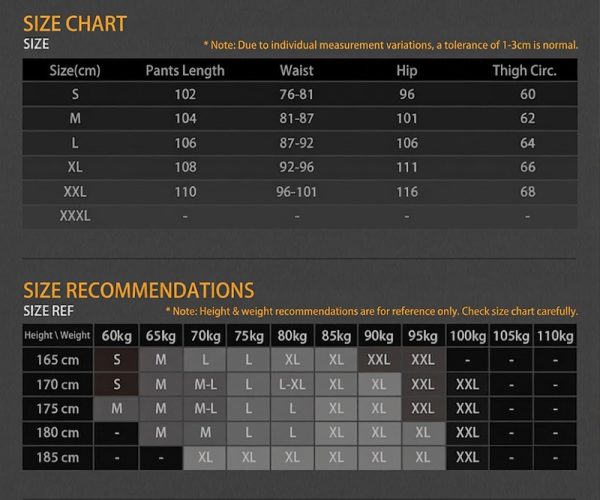This screenshot has height=500, width=600.
Task: Click the tolerance note about 1-3cm
Action: pyautogui.click(x=391, y=45)
